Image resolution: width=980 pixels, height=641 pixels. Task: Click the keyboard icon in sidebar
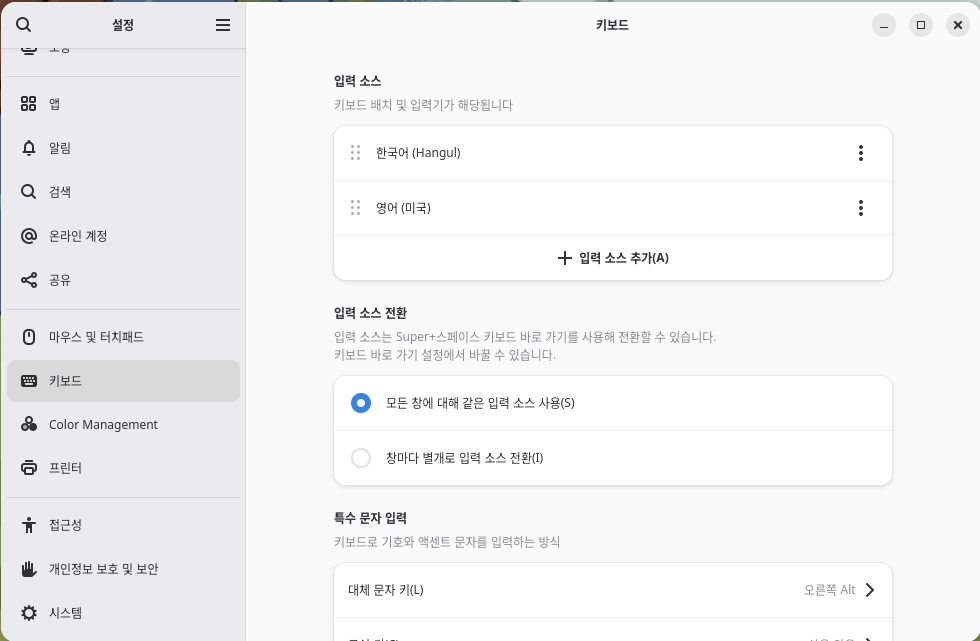coord(29,380)
